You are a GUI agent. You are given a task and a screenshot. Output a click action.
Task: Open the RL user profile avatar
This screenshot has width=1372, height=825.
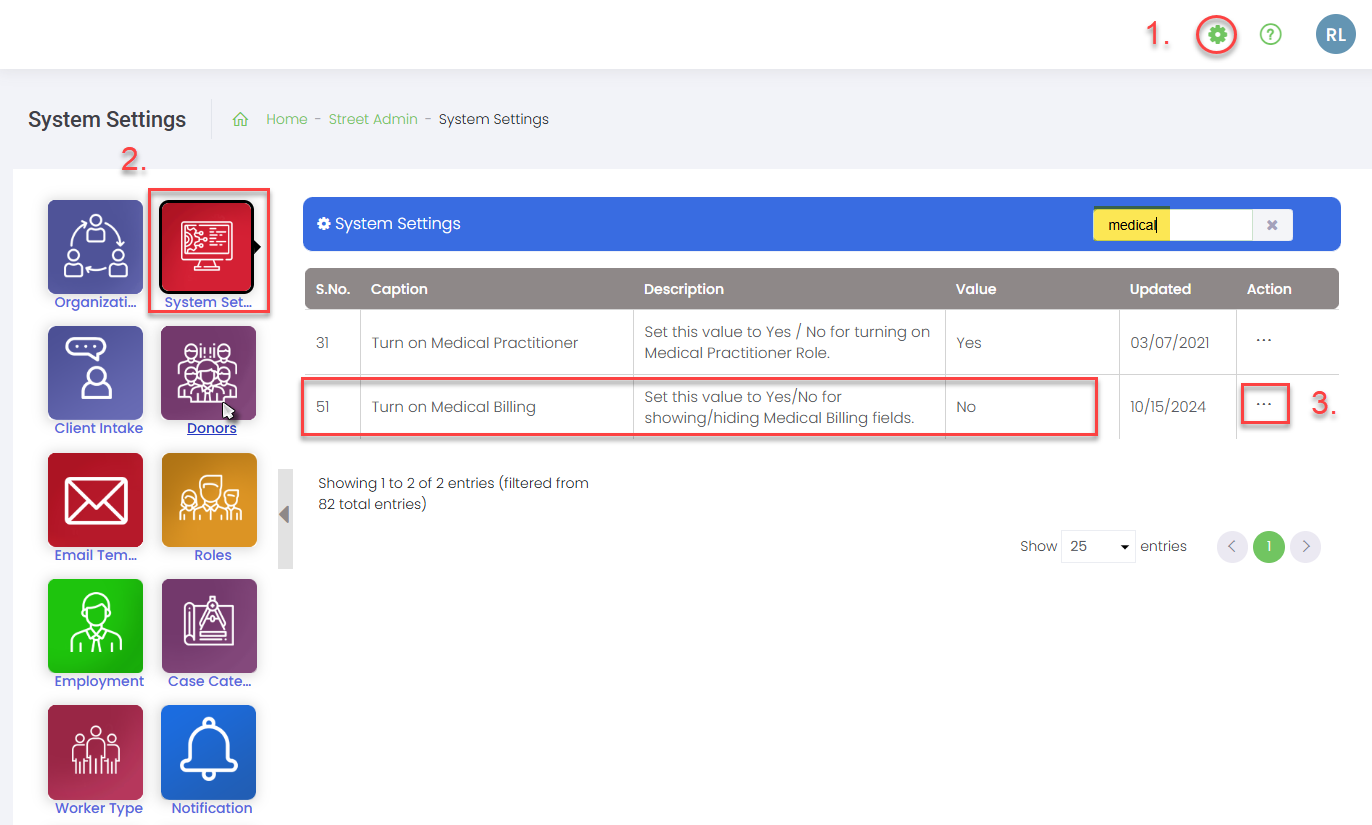pos(1335,35)
